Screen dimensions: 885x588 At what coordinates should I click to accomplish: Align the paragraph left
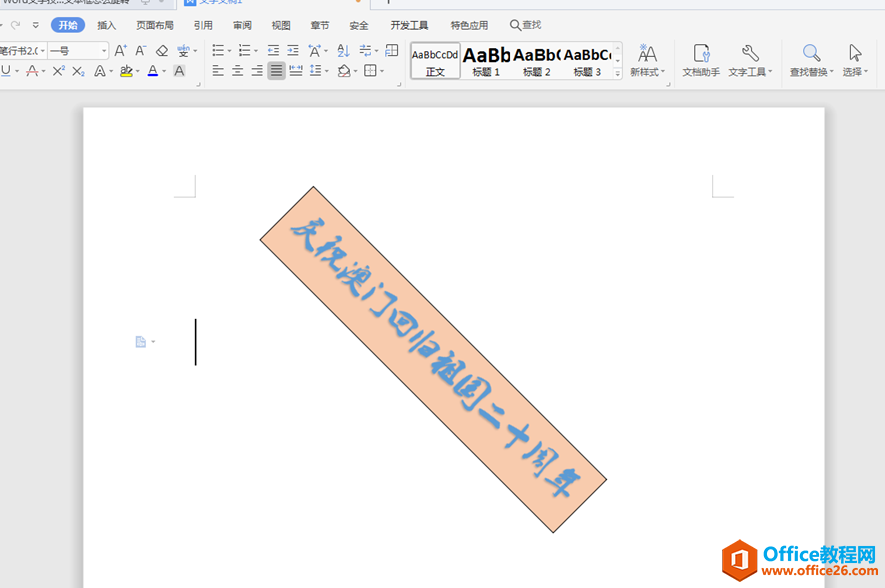218,71
